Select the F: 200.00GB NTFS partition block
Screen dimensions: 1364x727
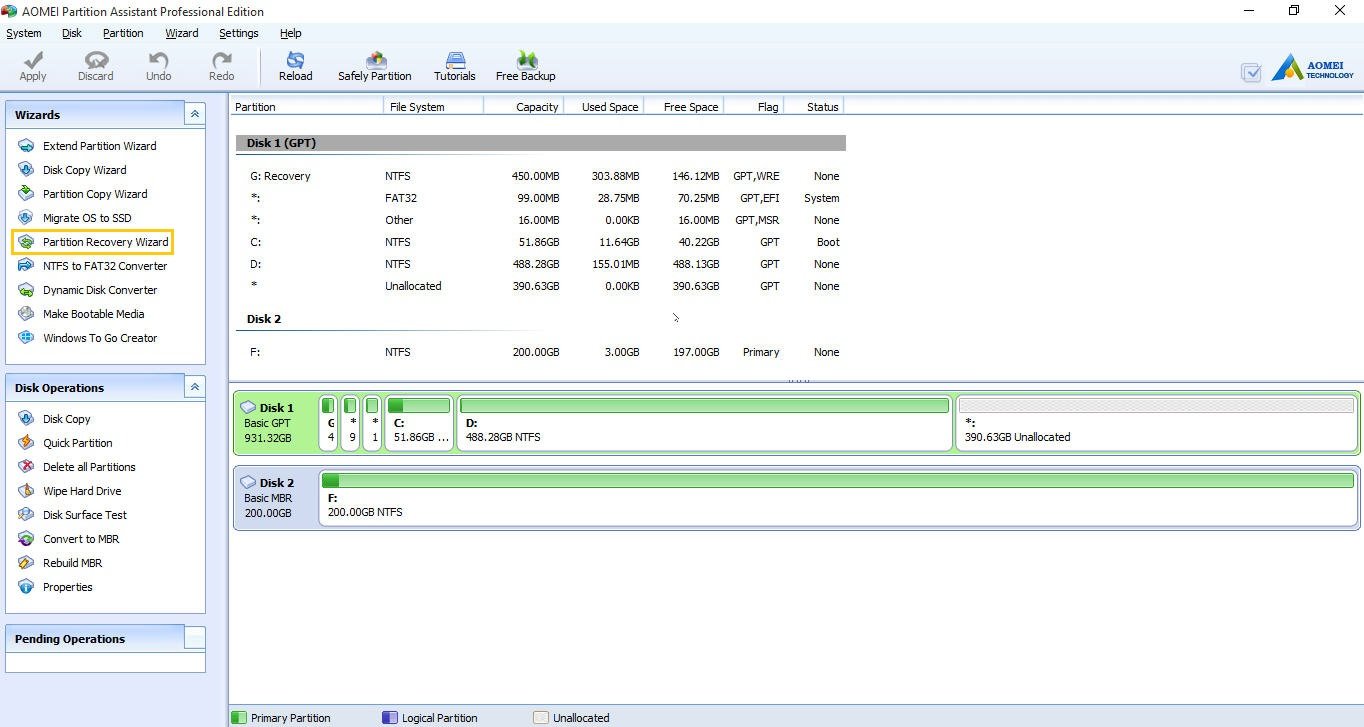(x=838, y=498)
